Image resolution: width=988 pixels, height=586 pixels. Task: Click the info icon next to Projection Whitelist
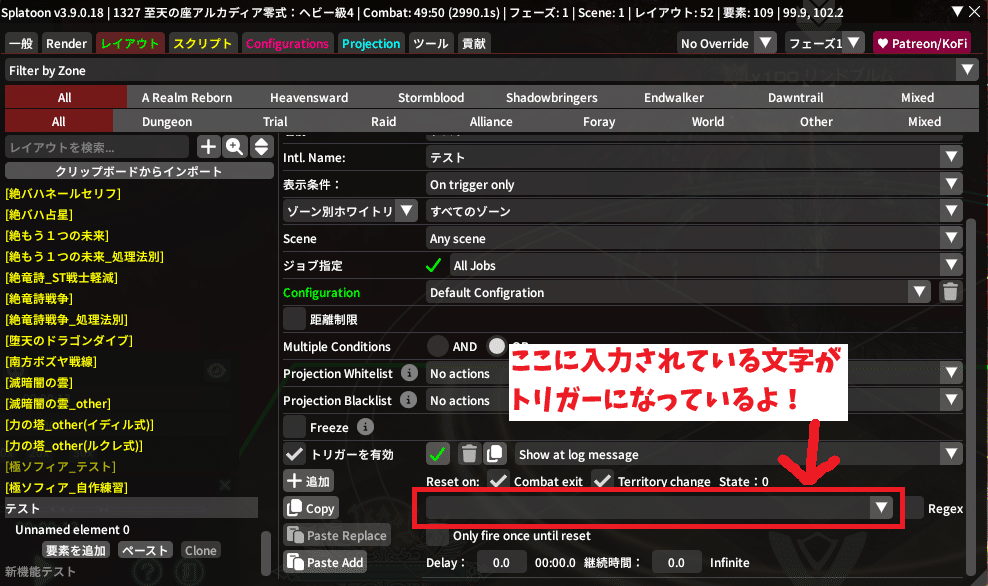(x=409, y=373)
